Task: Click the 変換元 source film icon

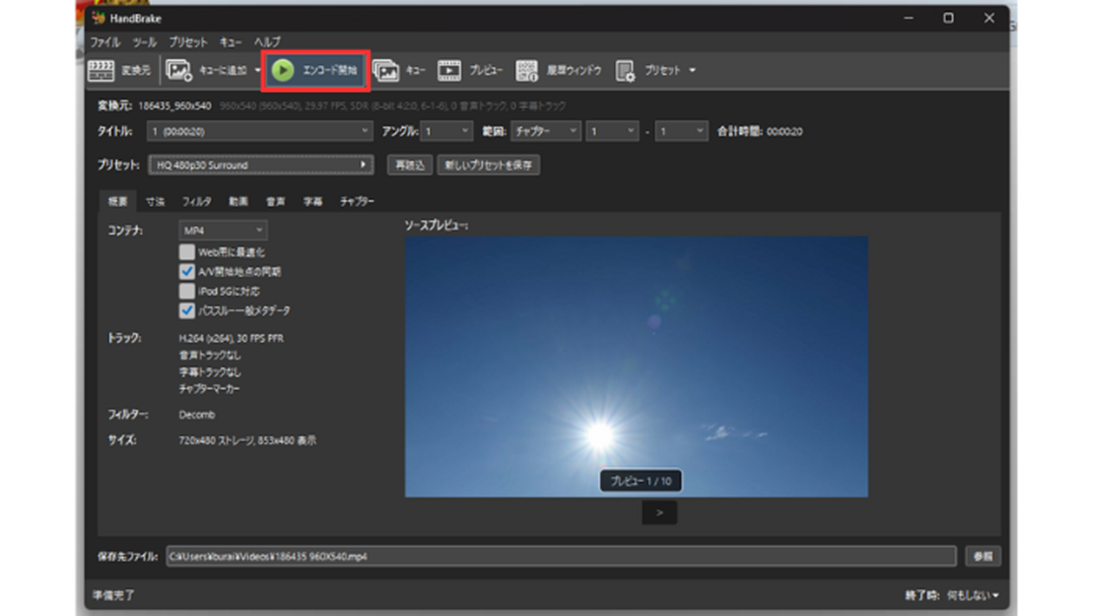Action: point(101,70)
